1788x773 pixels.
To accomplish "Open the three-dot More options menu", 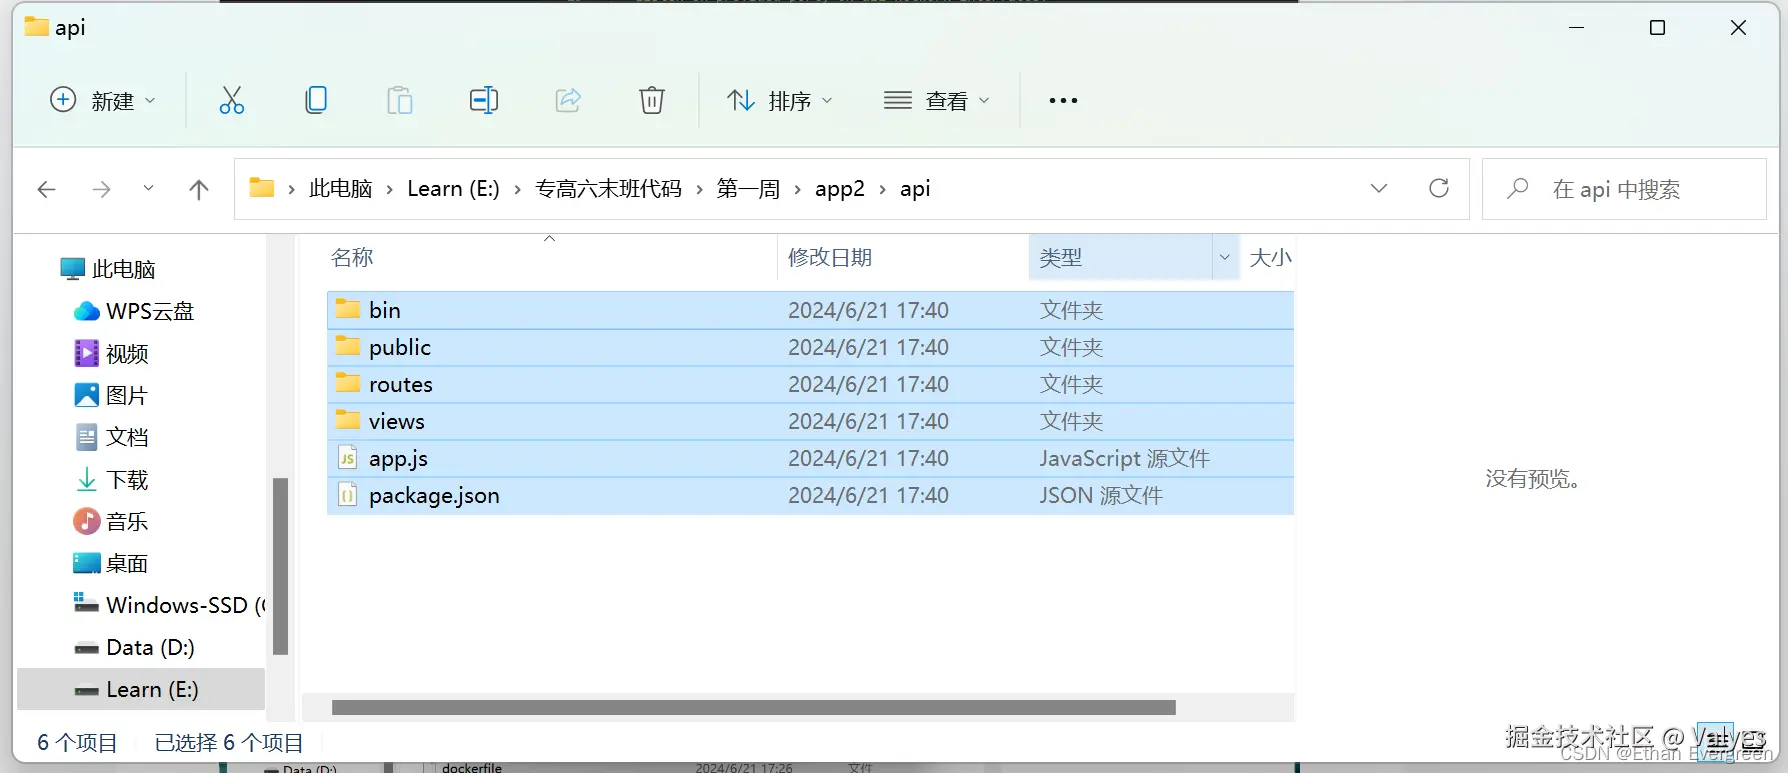I will point(1063,100).
